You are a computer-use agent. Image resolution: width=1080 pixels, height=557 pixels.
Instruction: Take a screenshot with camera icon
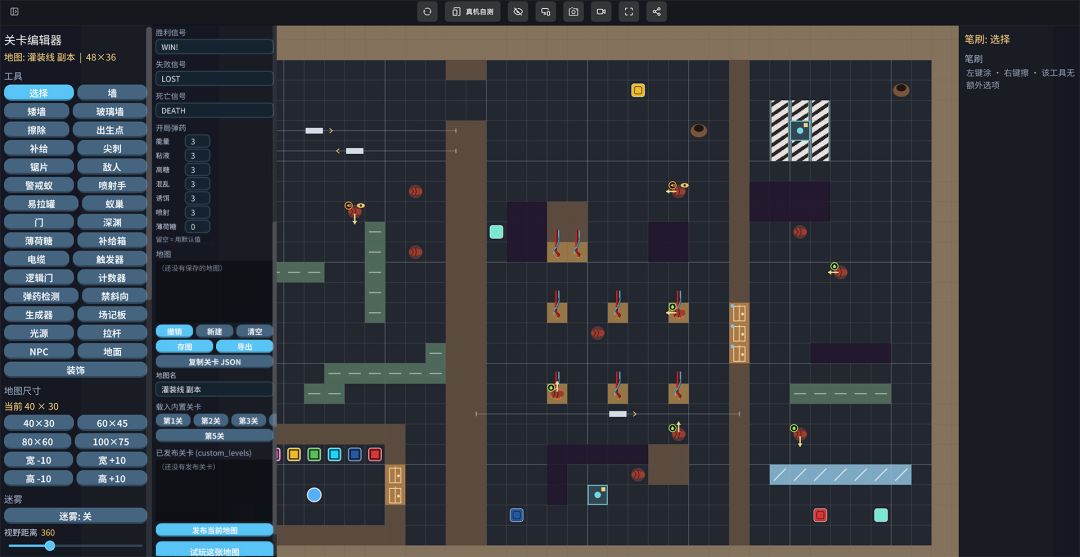573,12
